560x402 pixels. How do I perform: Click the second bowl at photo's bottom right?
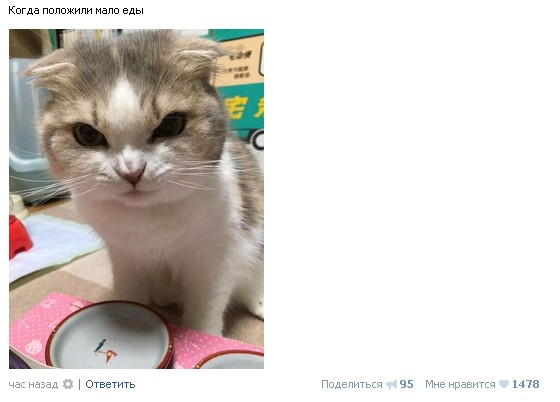[x=230, y=360]
